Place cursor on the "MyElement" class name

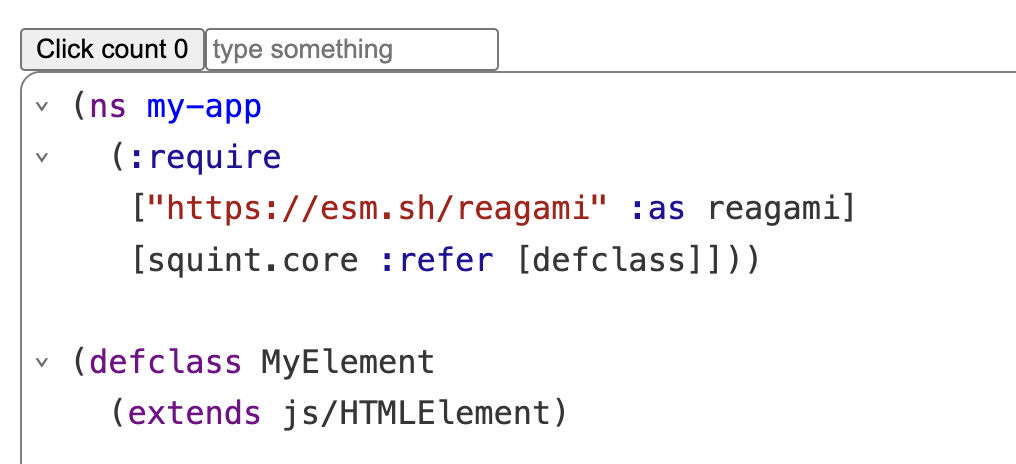point(348,362)
